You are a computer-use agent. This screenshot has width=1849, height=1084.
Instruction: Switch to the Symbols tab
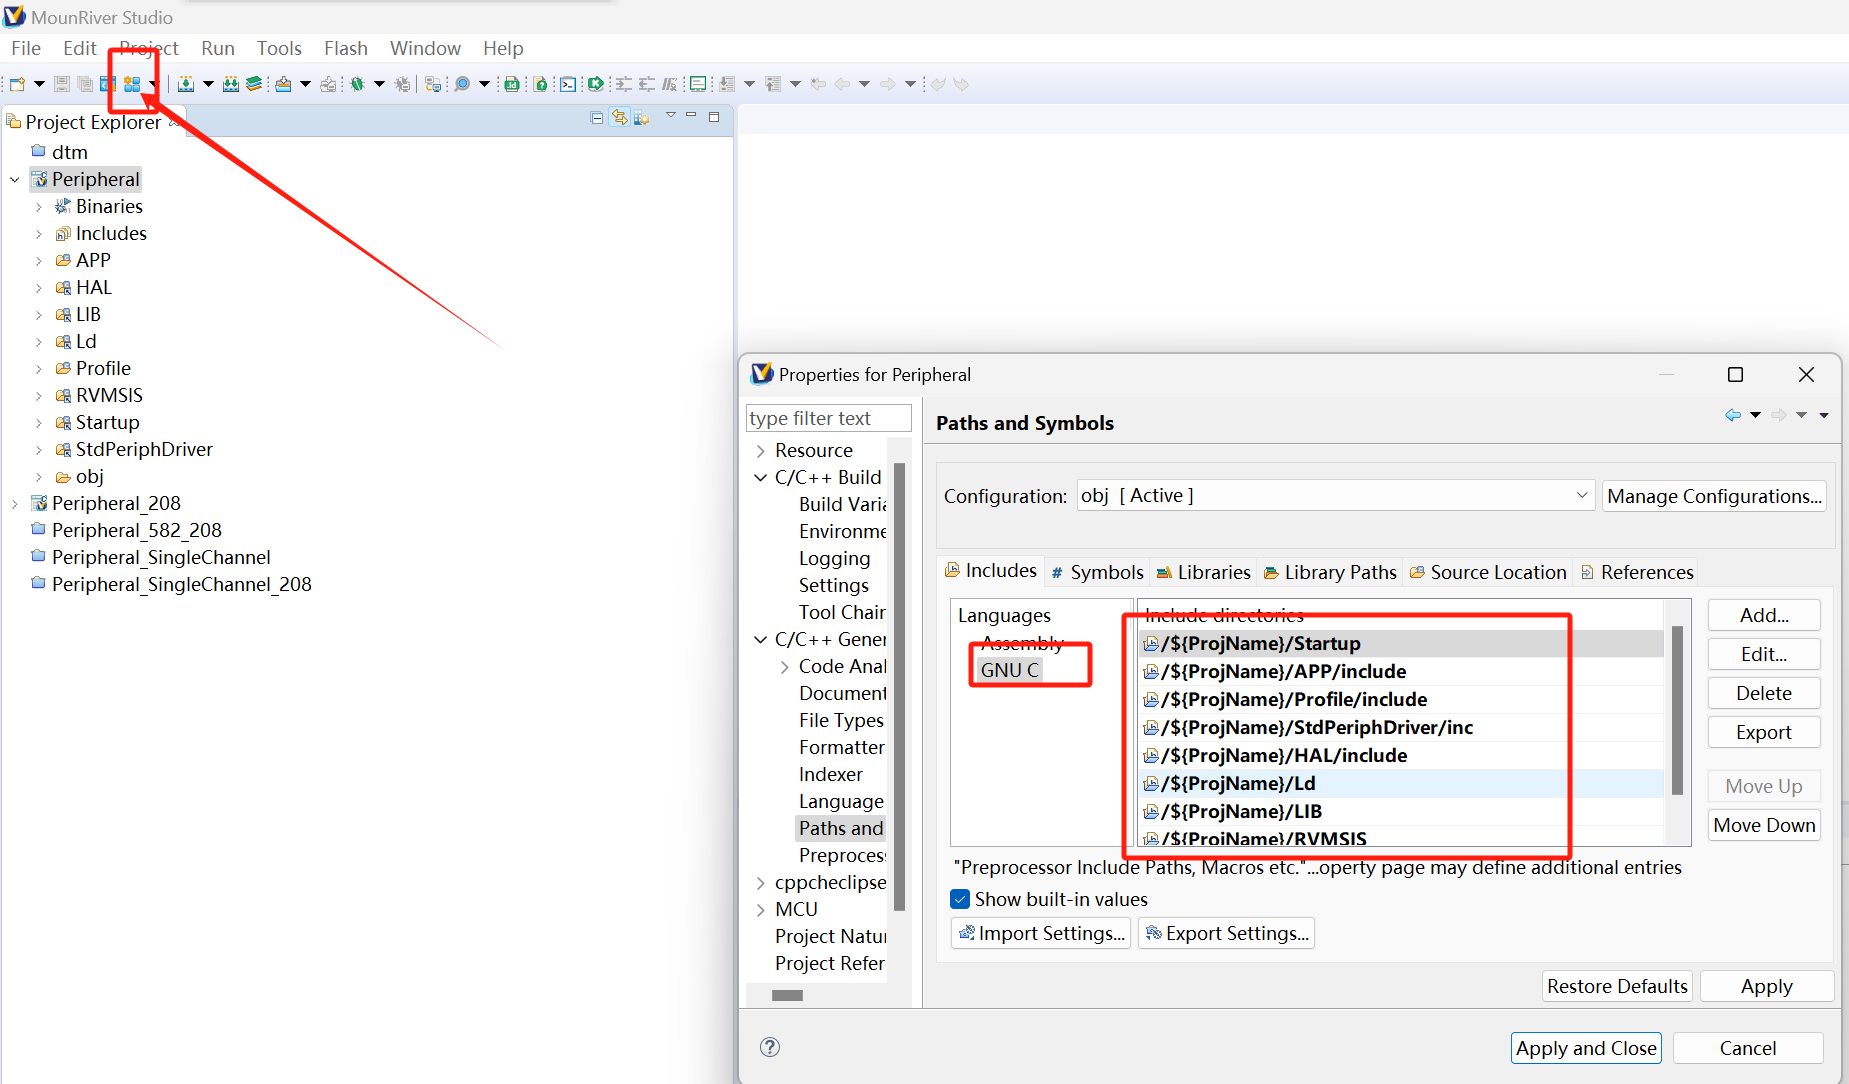point(1097,572)
